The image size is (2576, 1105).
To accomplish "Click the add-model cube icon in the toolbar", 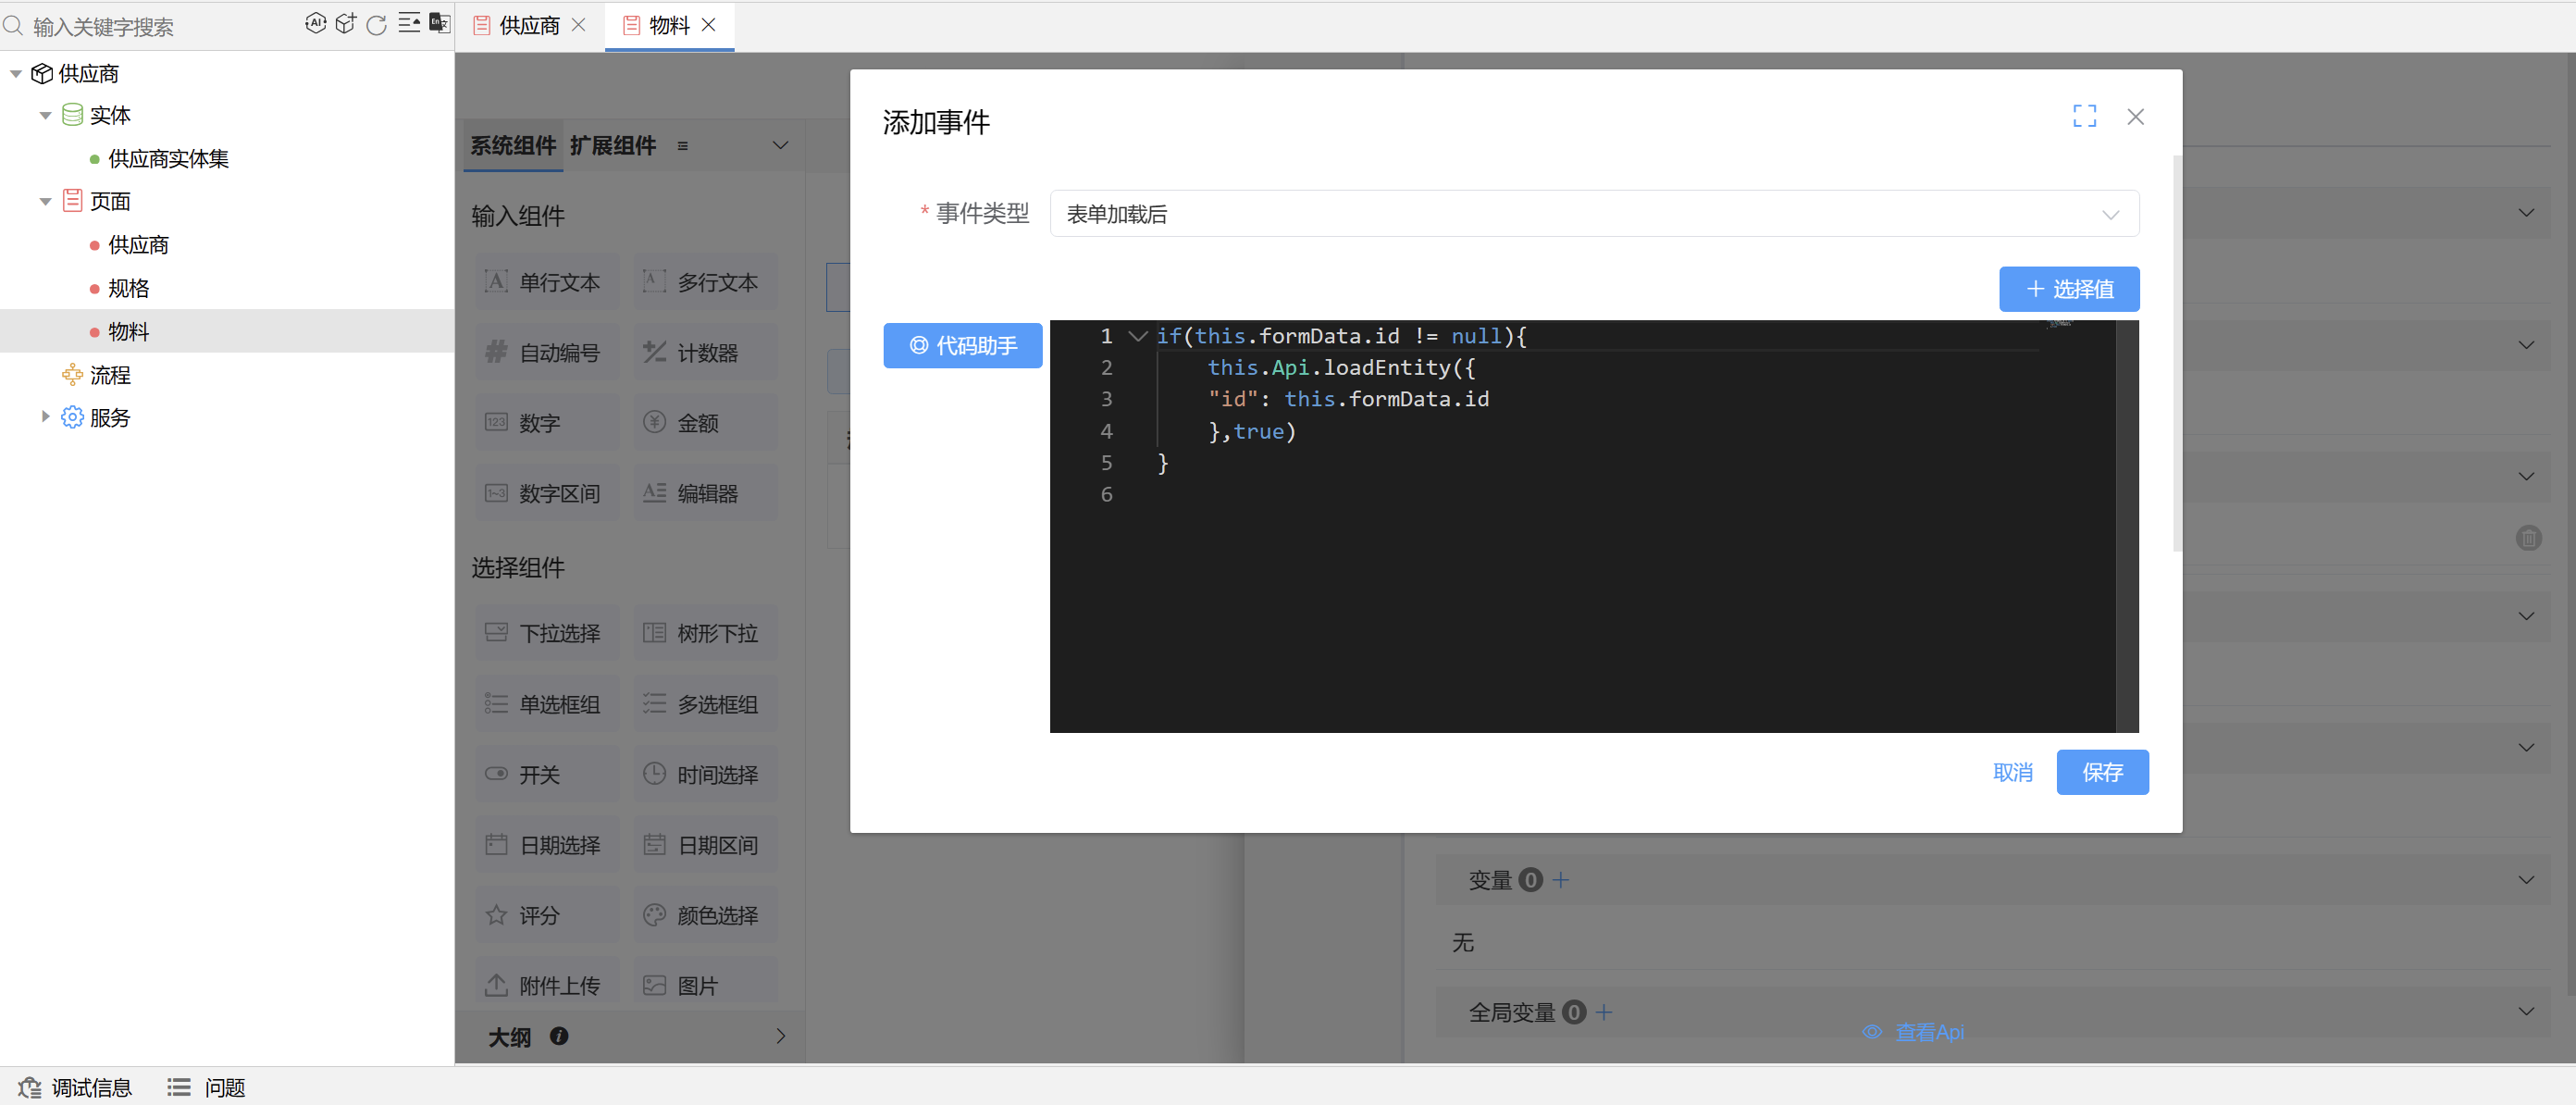I will [346, 23].
